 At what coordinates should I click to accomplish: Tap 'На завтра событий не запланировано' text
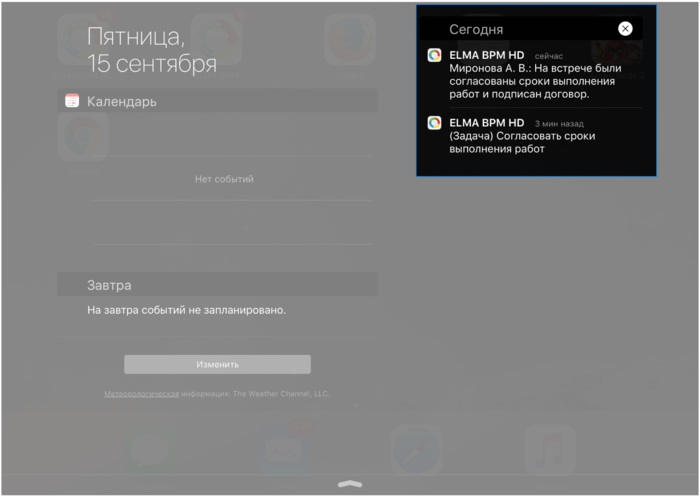(x=186, y=310)
